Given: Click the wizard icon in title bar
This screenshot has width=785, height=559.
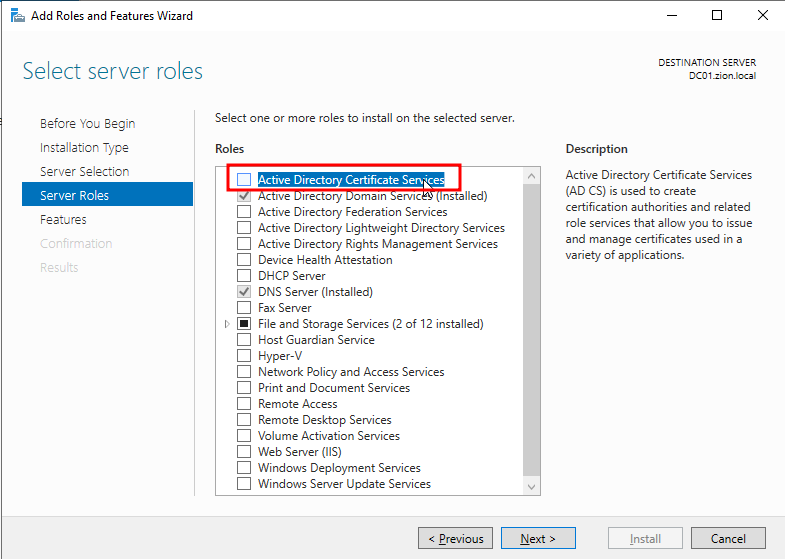Looking at the screenshot, I should (x=17, y=16).
